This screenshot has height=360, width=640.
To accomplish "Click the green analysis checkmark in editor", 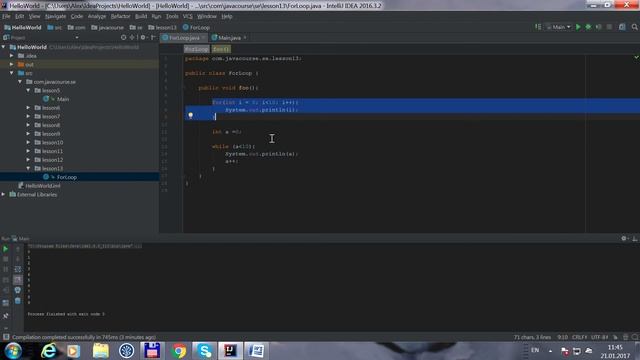I will [x=636, y=58].
